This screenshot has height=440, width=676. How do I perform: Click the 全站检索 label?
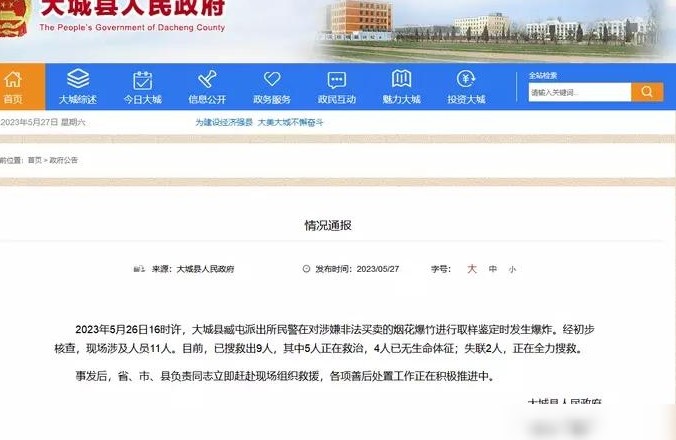click(x=543, y=75)
